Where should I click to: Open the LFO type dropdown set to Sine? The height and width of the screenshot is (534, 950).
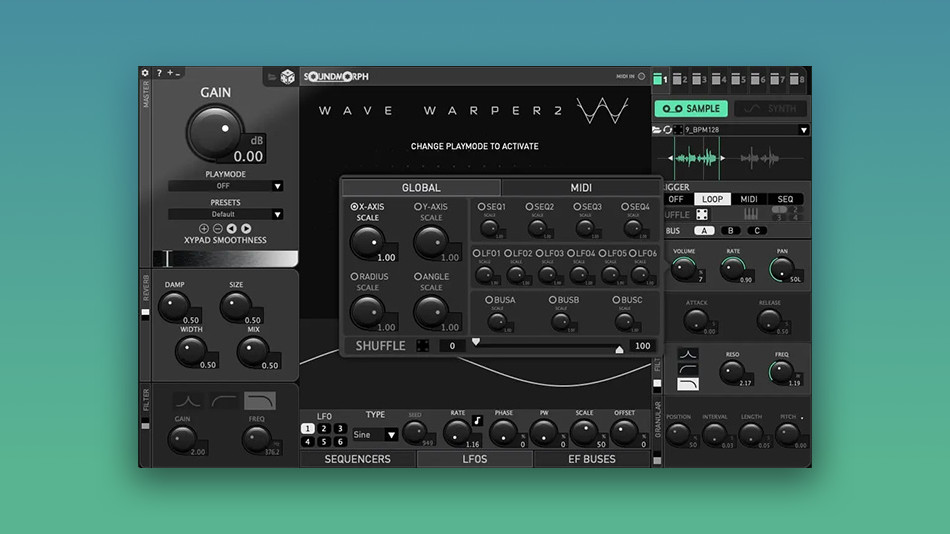pyautogui.click(x=376, y=435)
